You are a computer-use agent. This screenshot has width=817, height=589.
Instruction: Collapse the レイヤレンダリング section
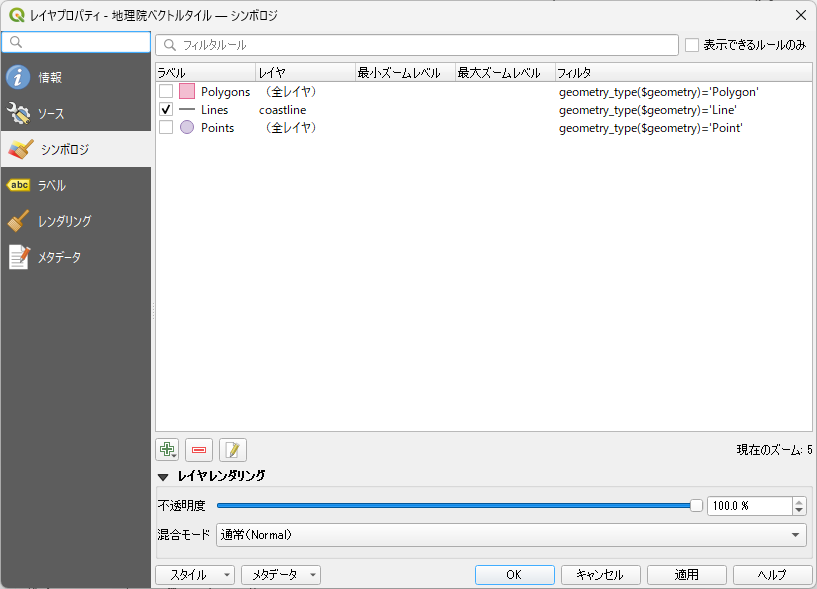coord(163,477)
